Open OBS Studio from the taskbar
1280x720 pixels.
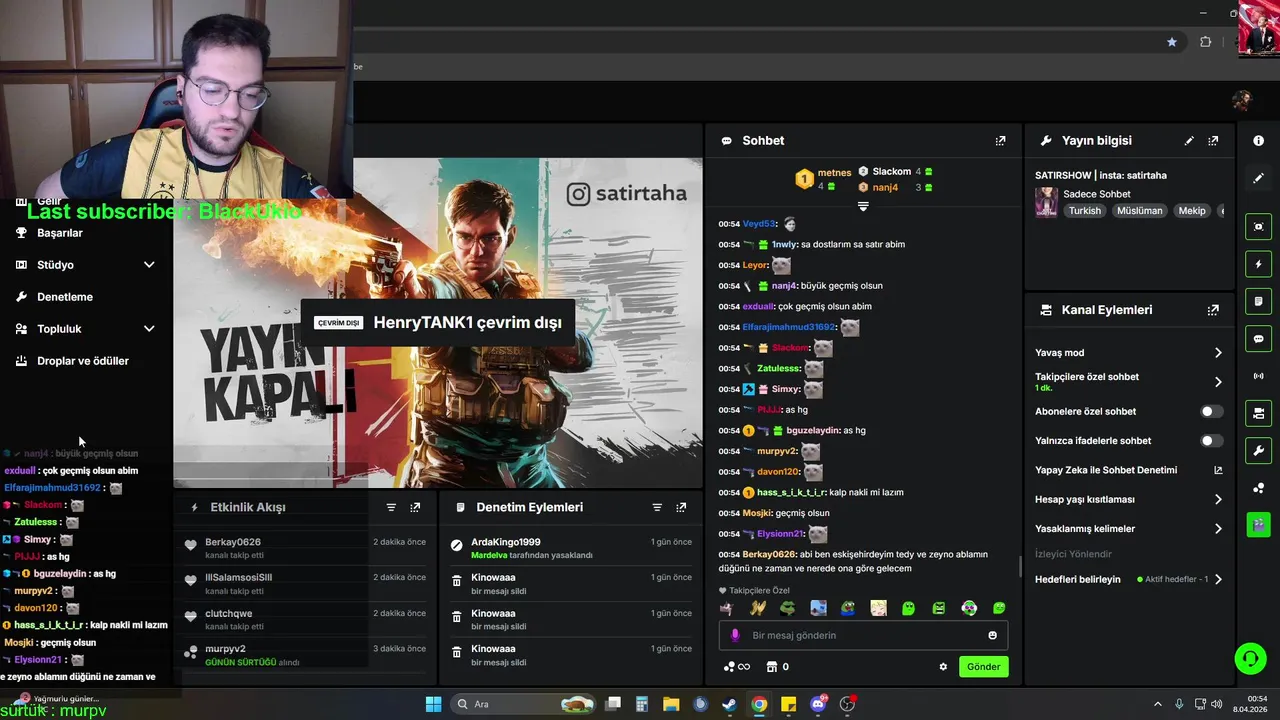pyautogui.click(x=848, y=704)
